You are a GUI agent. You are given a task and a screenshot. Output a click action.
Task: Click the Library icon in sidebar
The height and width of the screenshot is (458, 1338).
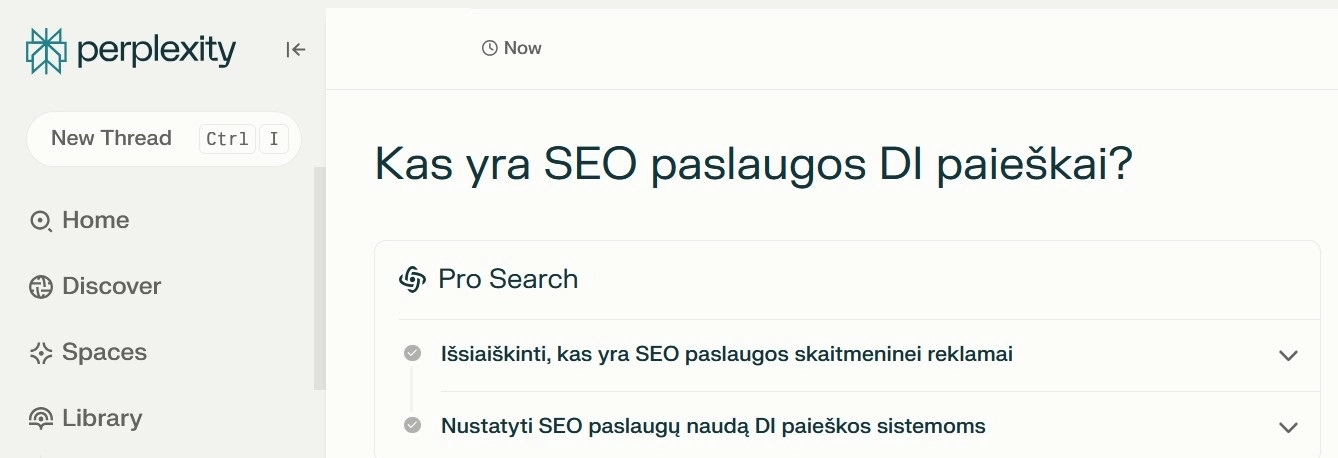[x=41, y=419]
